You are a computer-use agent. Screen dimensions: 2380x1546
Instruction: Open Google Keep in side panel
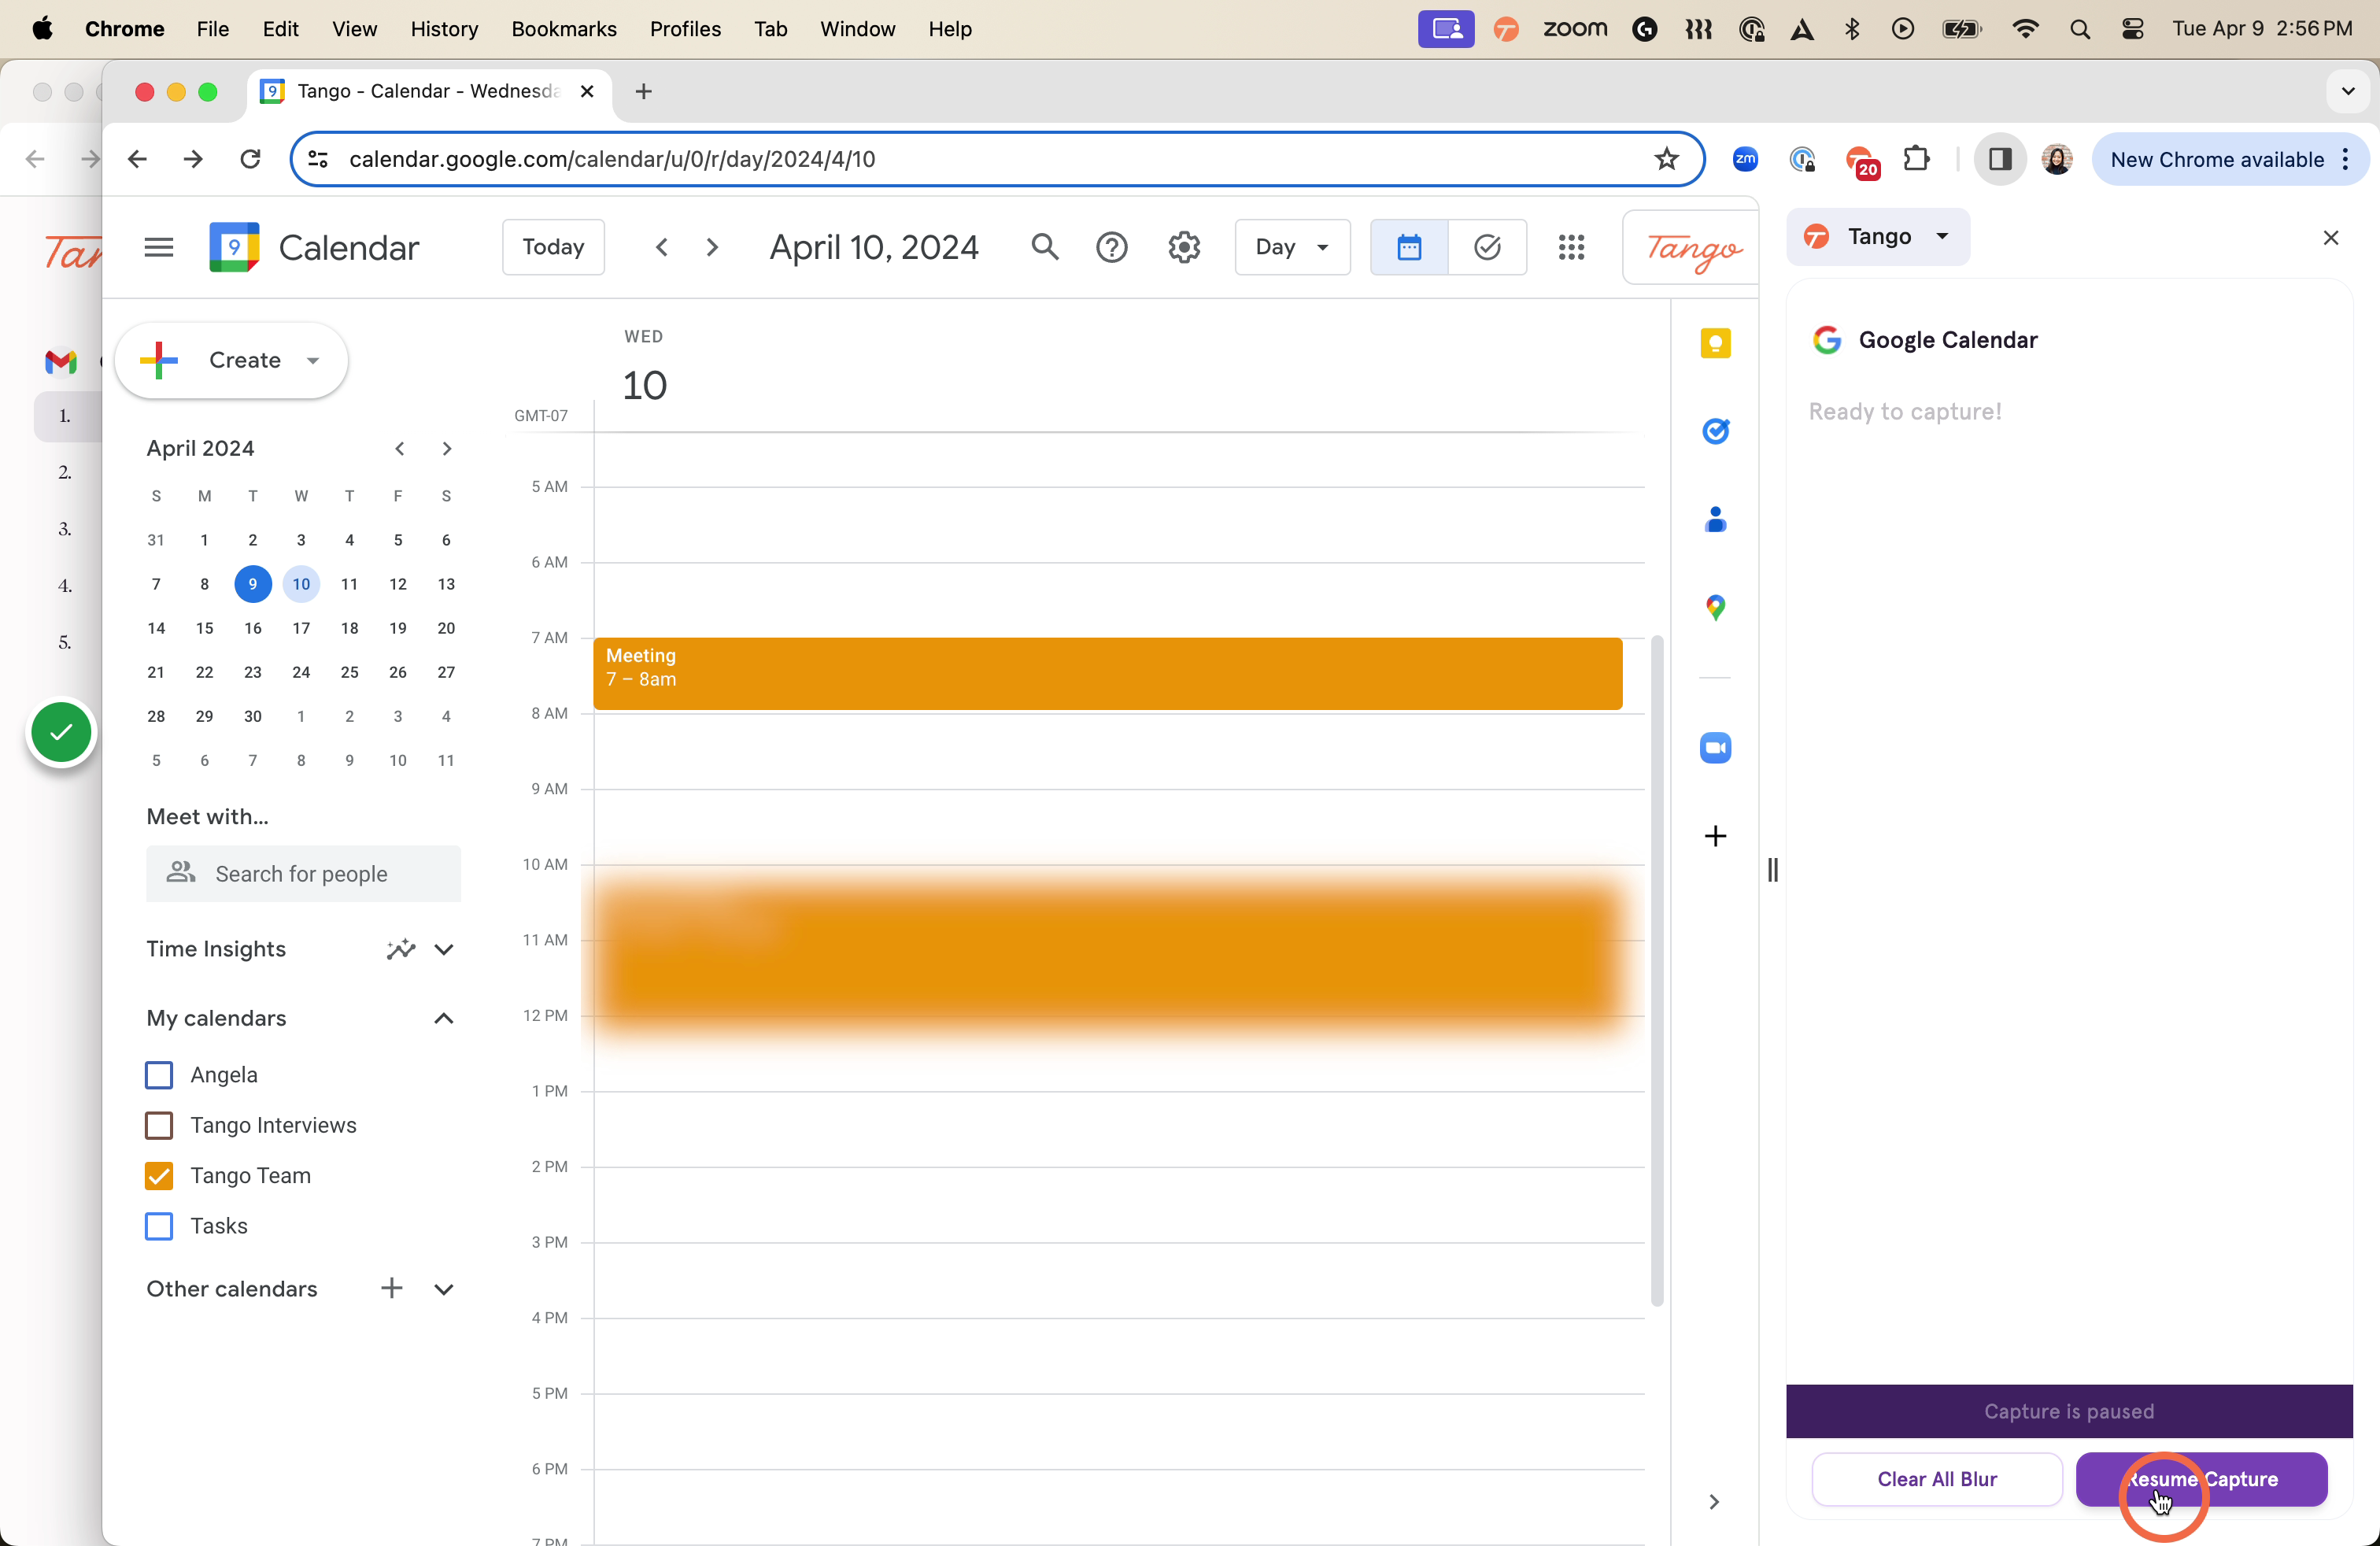point(1715,344)
